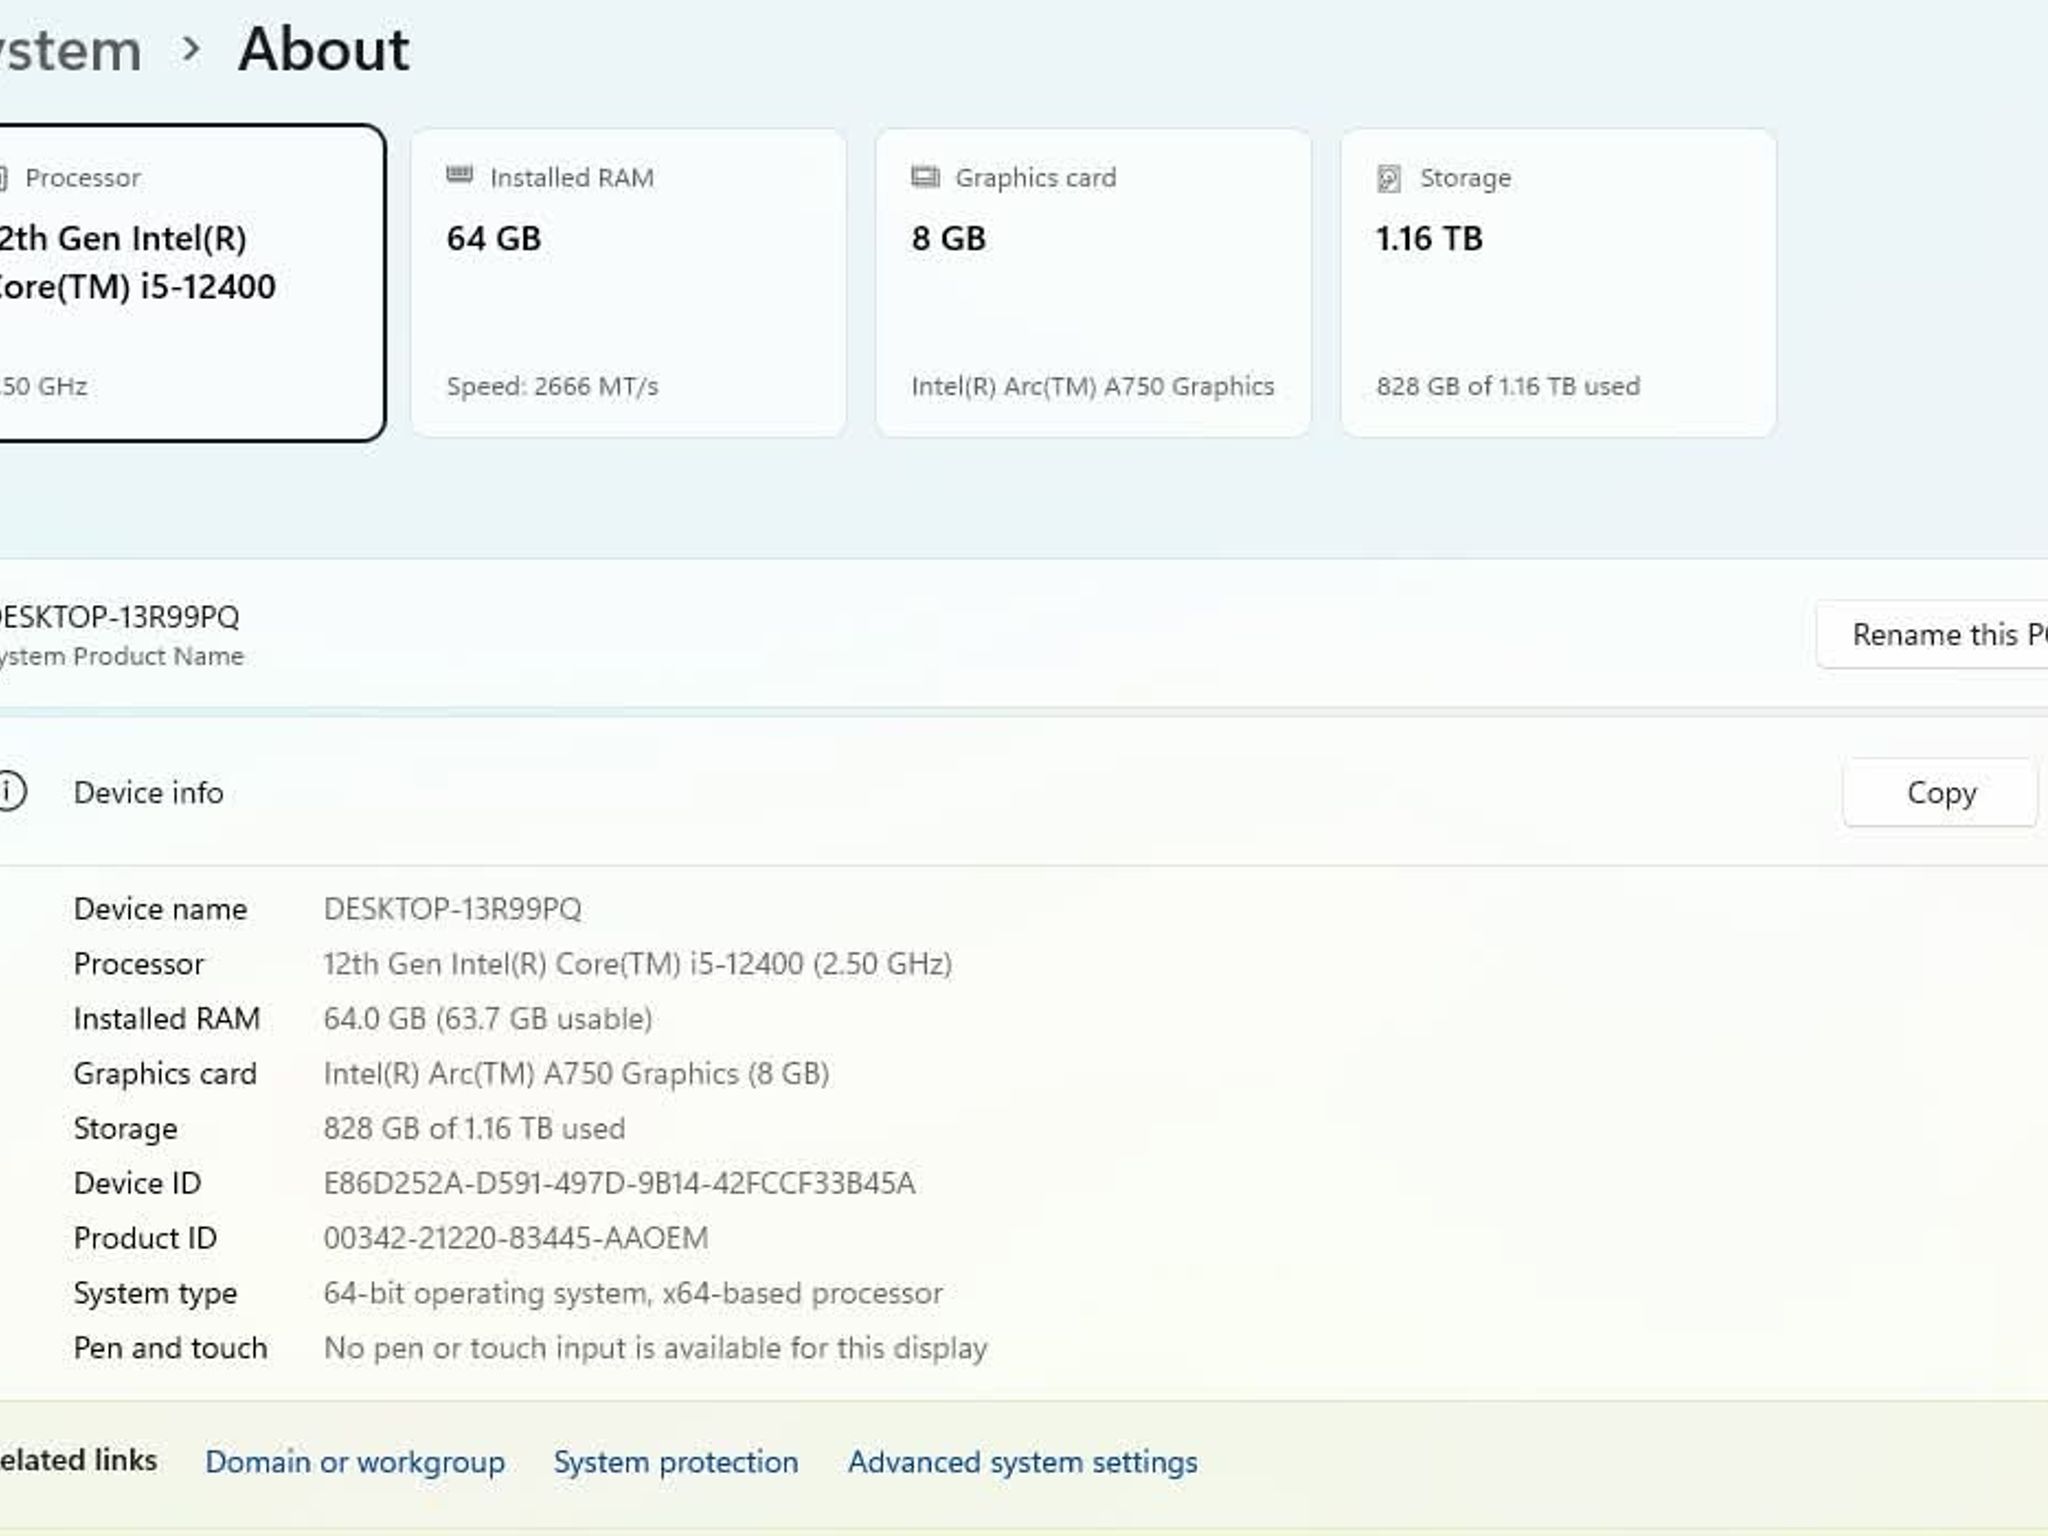This screenshot has height=1536, width=2048.
Task: Click processor value 12th Gen Intel i5-12400 (2.50 GHz)
Action: [637, 963]
